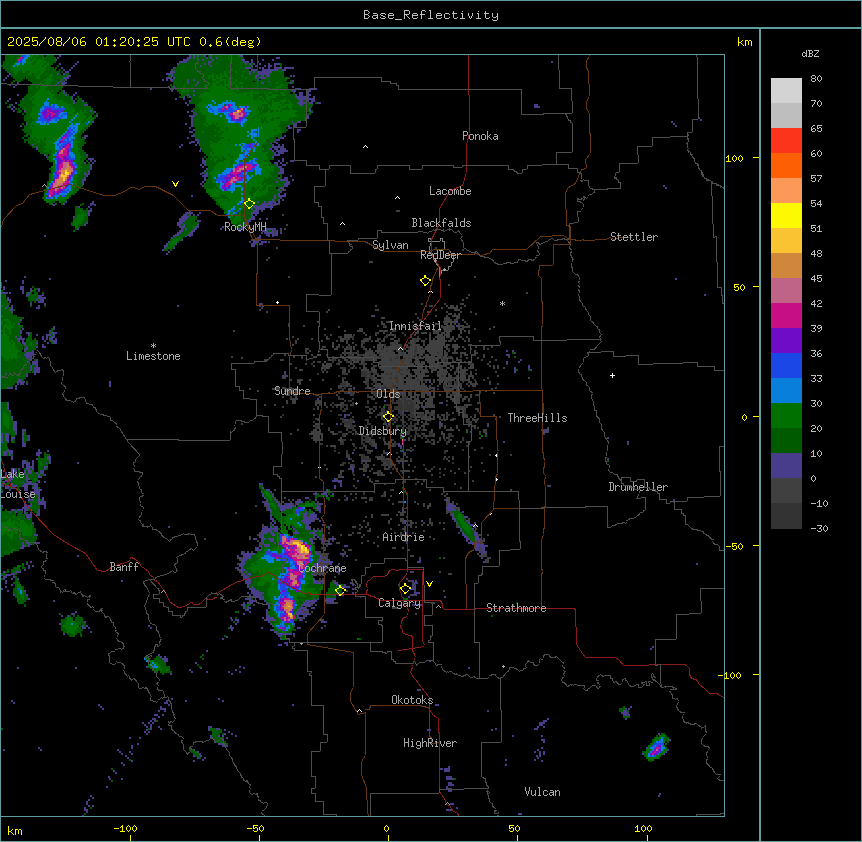
Task: Click the Strathmore city label
Action: 516,608
